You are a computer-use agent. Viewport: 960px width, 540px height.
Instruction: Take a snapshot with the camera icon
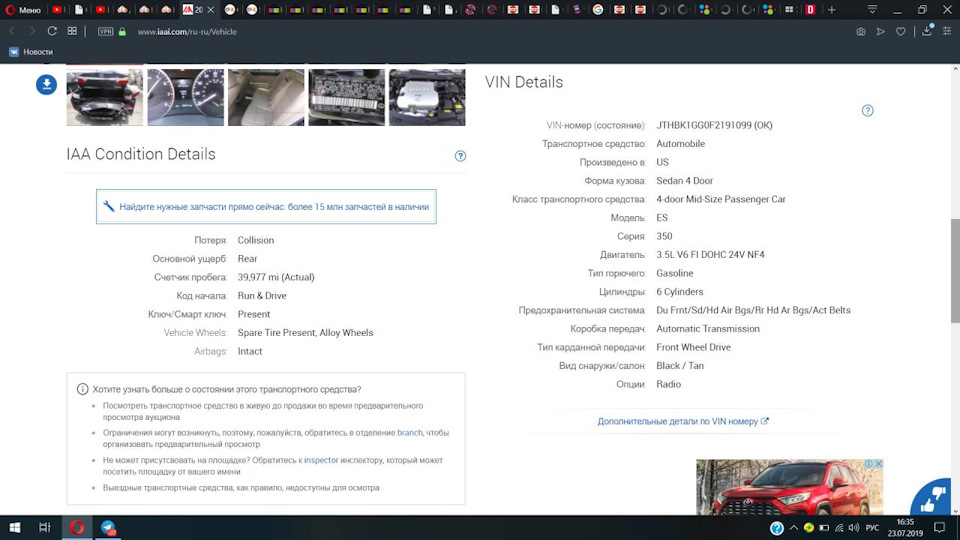[861, 31]
